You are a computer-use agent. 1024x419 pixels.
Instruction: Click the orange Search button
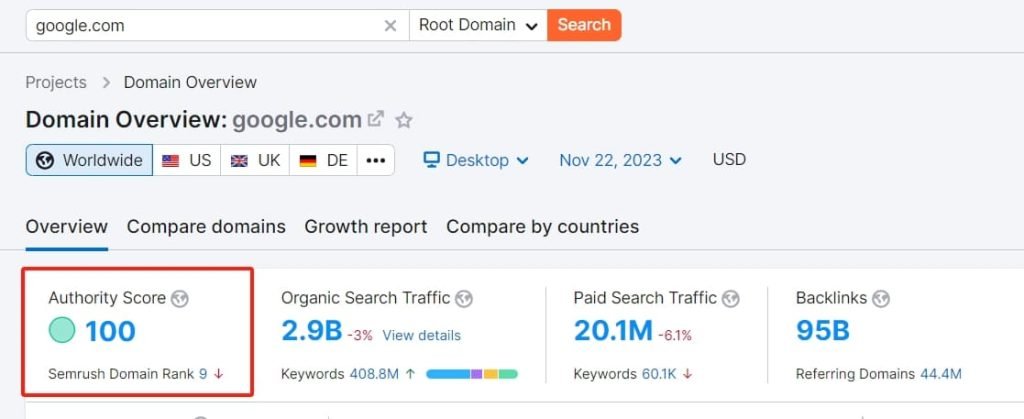point(584,25)
